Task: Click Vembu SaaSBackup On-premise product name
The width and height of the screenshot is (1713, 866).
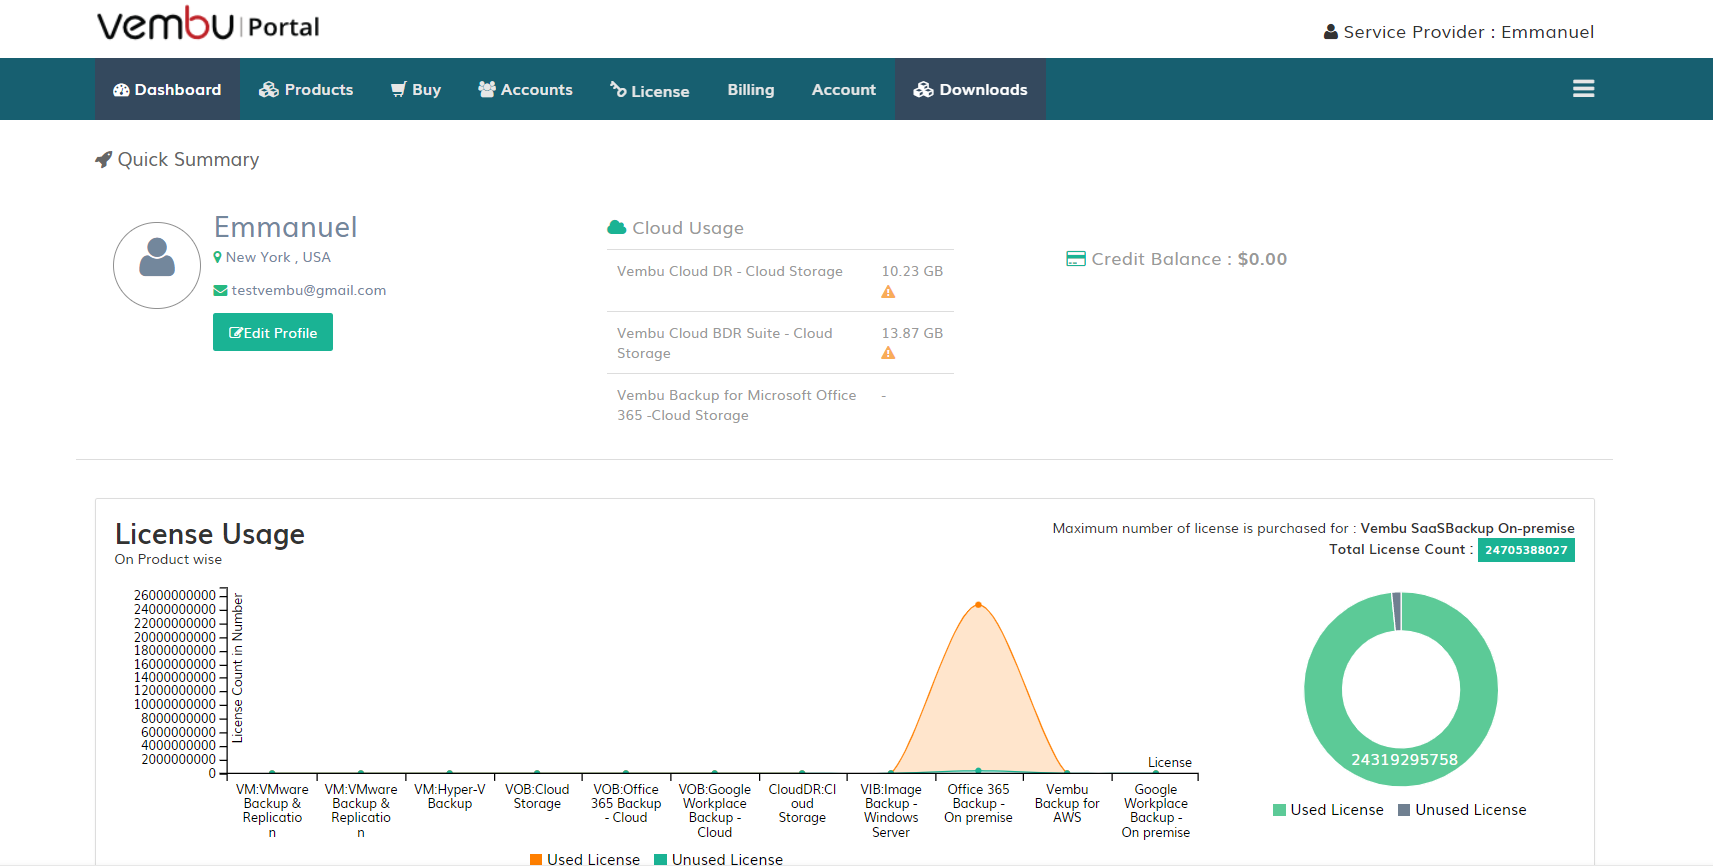Action: [1467, 528]
